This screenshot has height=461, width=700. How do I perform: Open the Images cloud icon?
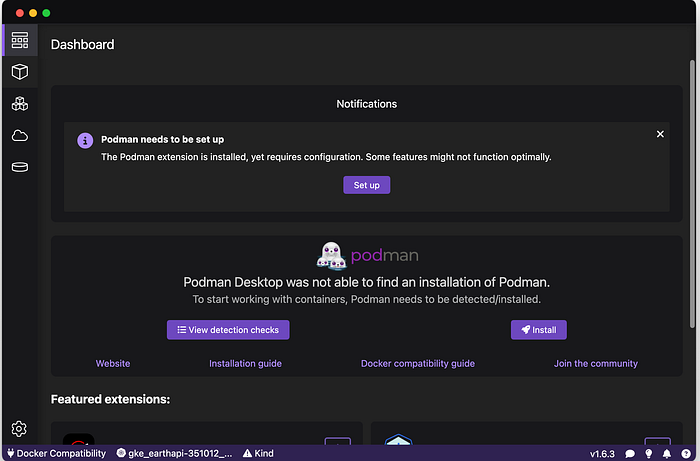click(x=20, y=135)
